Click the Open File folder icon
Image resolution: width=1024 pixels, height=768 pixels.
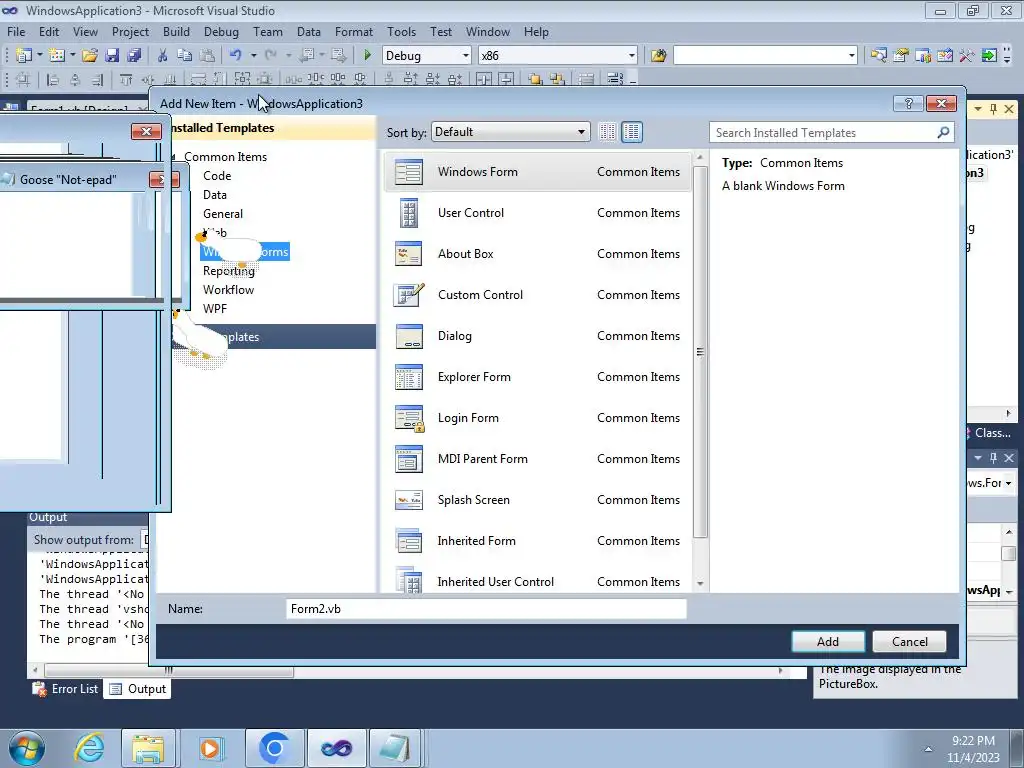coord(90,56)
